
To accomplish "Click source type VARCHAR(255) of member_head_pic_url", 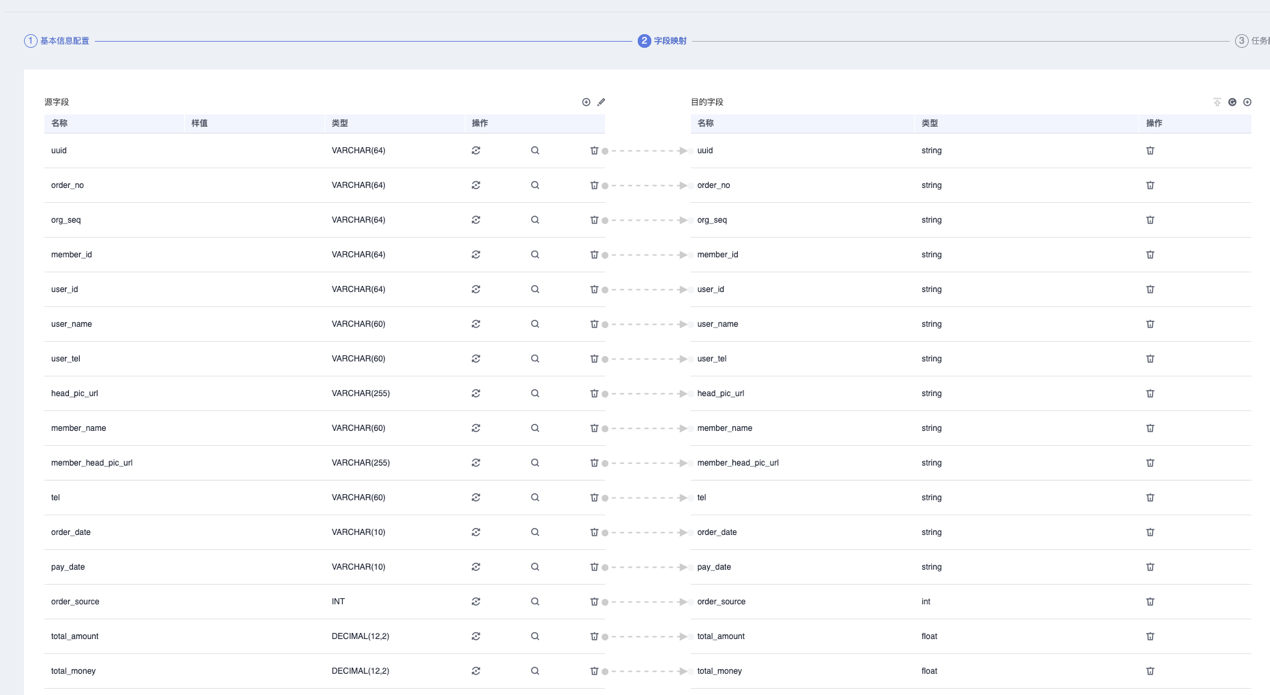I will 360,463.
